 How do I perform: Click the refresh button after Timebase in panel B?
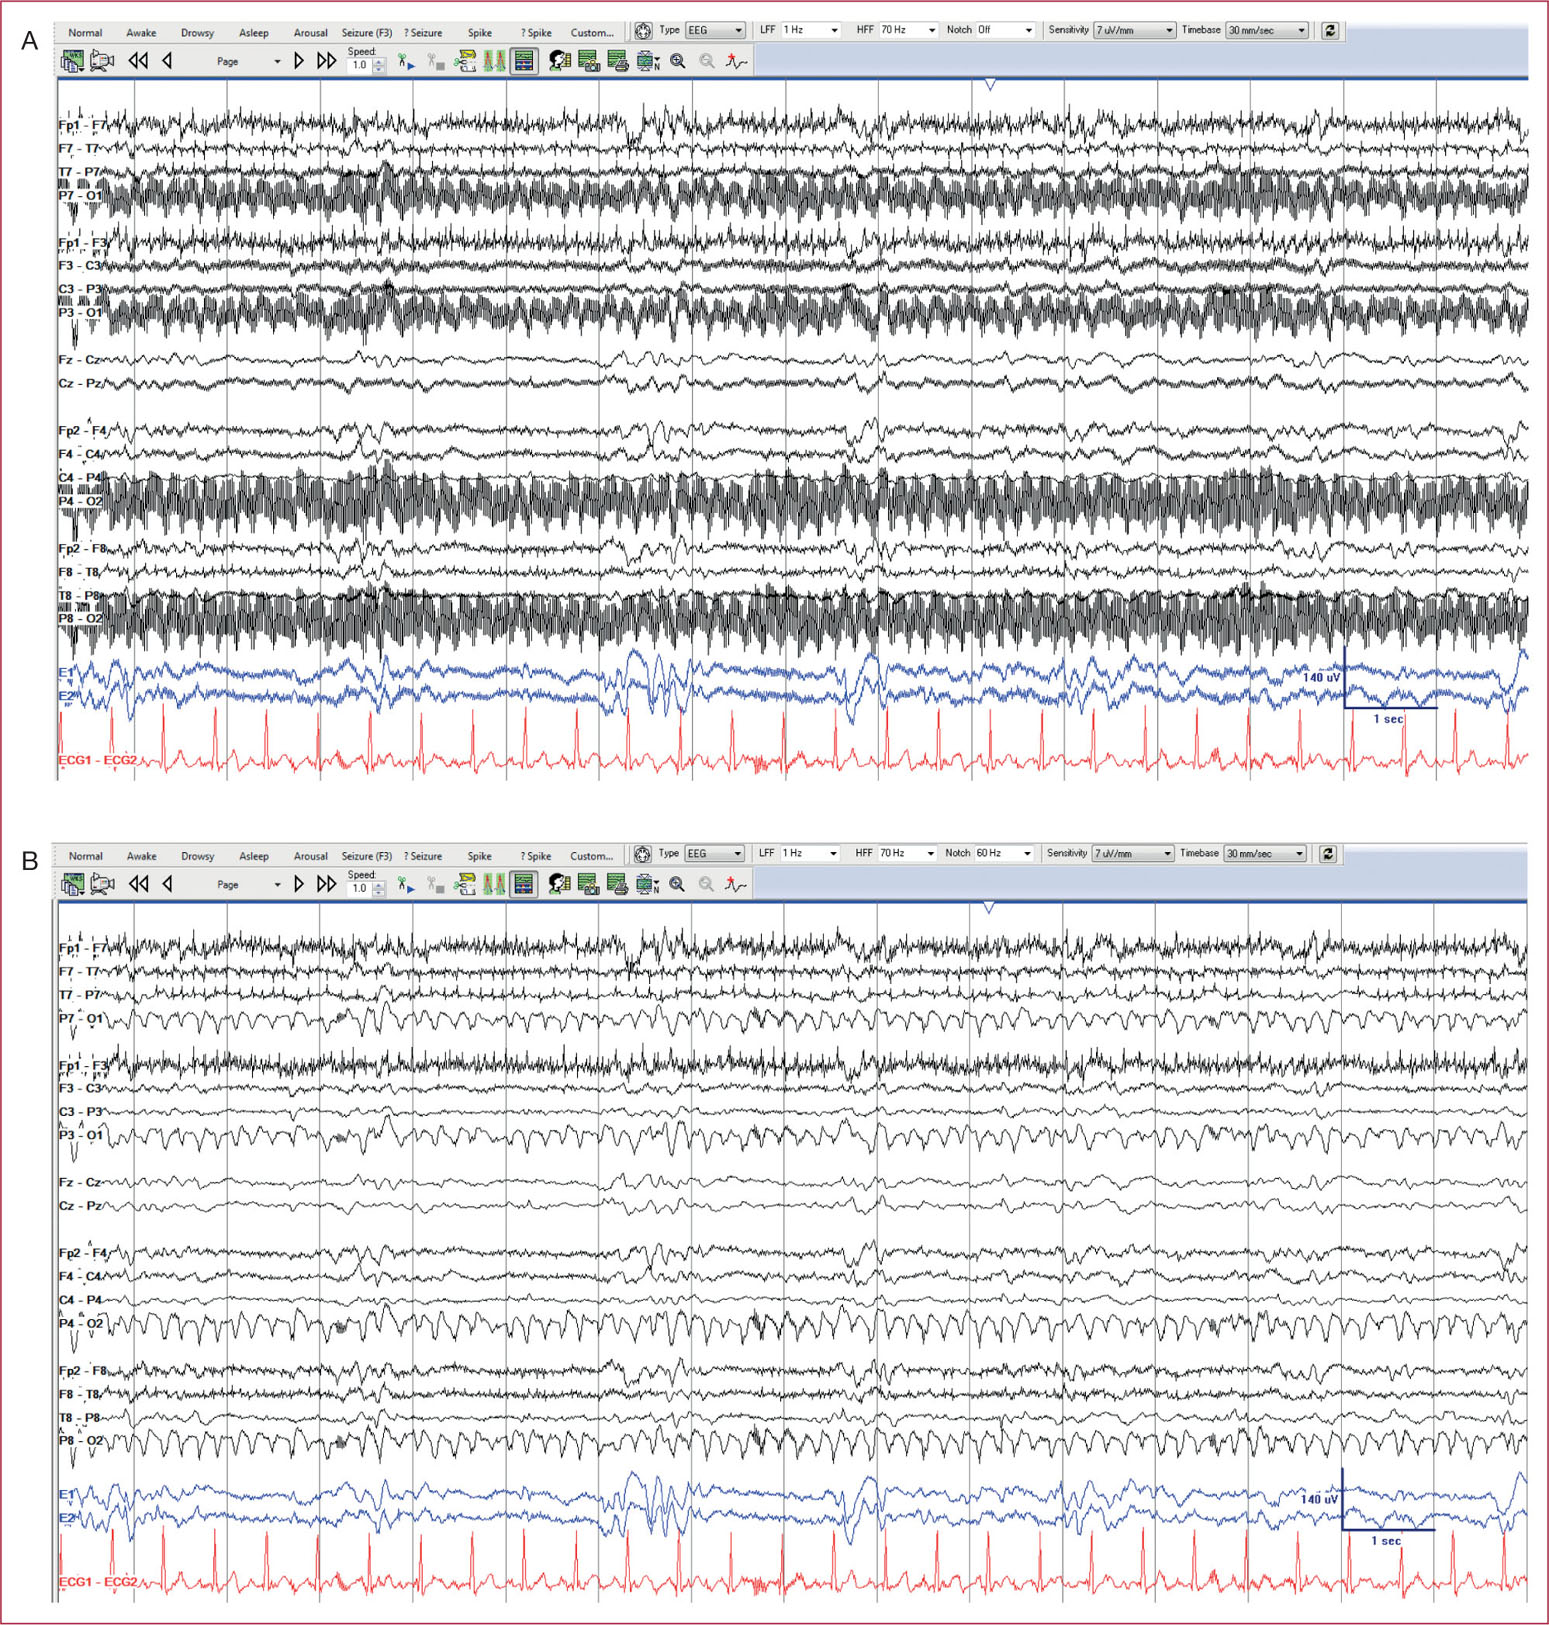point(1328,854)
